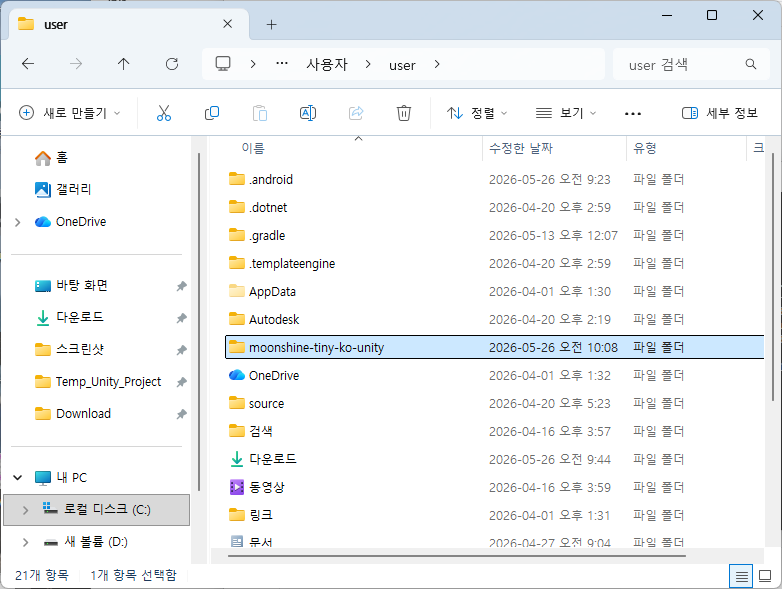
Task: Click chevron after user in breadcrumb
Action: [437, 64]
